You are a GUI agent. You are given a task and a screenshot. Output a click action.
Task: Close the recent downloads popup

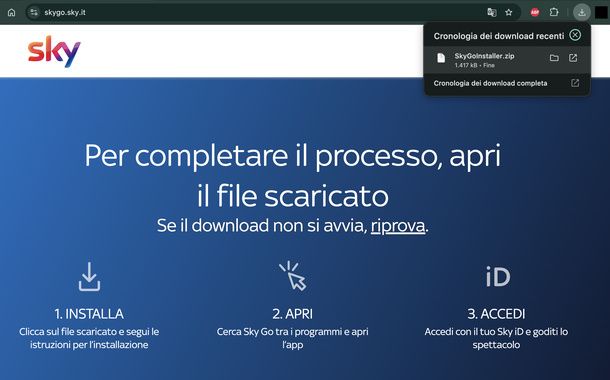pos(575,35)
